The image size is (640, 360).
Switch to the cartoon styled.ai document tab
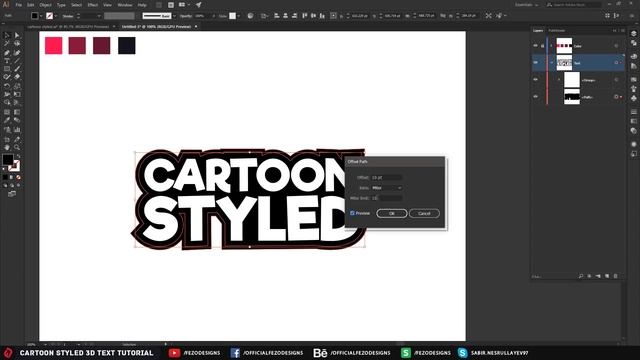tap(68, 27)
